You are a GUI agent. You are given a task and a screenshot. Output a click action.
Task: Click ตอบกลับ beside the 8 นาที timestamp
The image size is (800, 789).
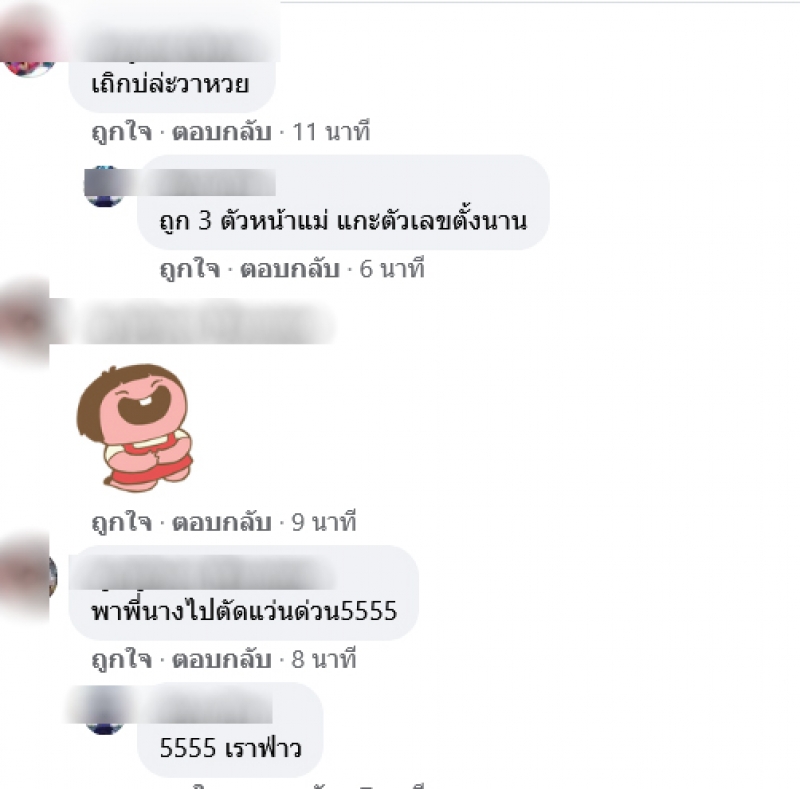(x=221, y=659)
